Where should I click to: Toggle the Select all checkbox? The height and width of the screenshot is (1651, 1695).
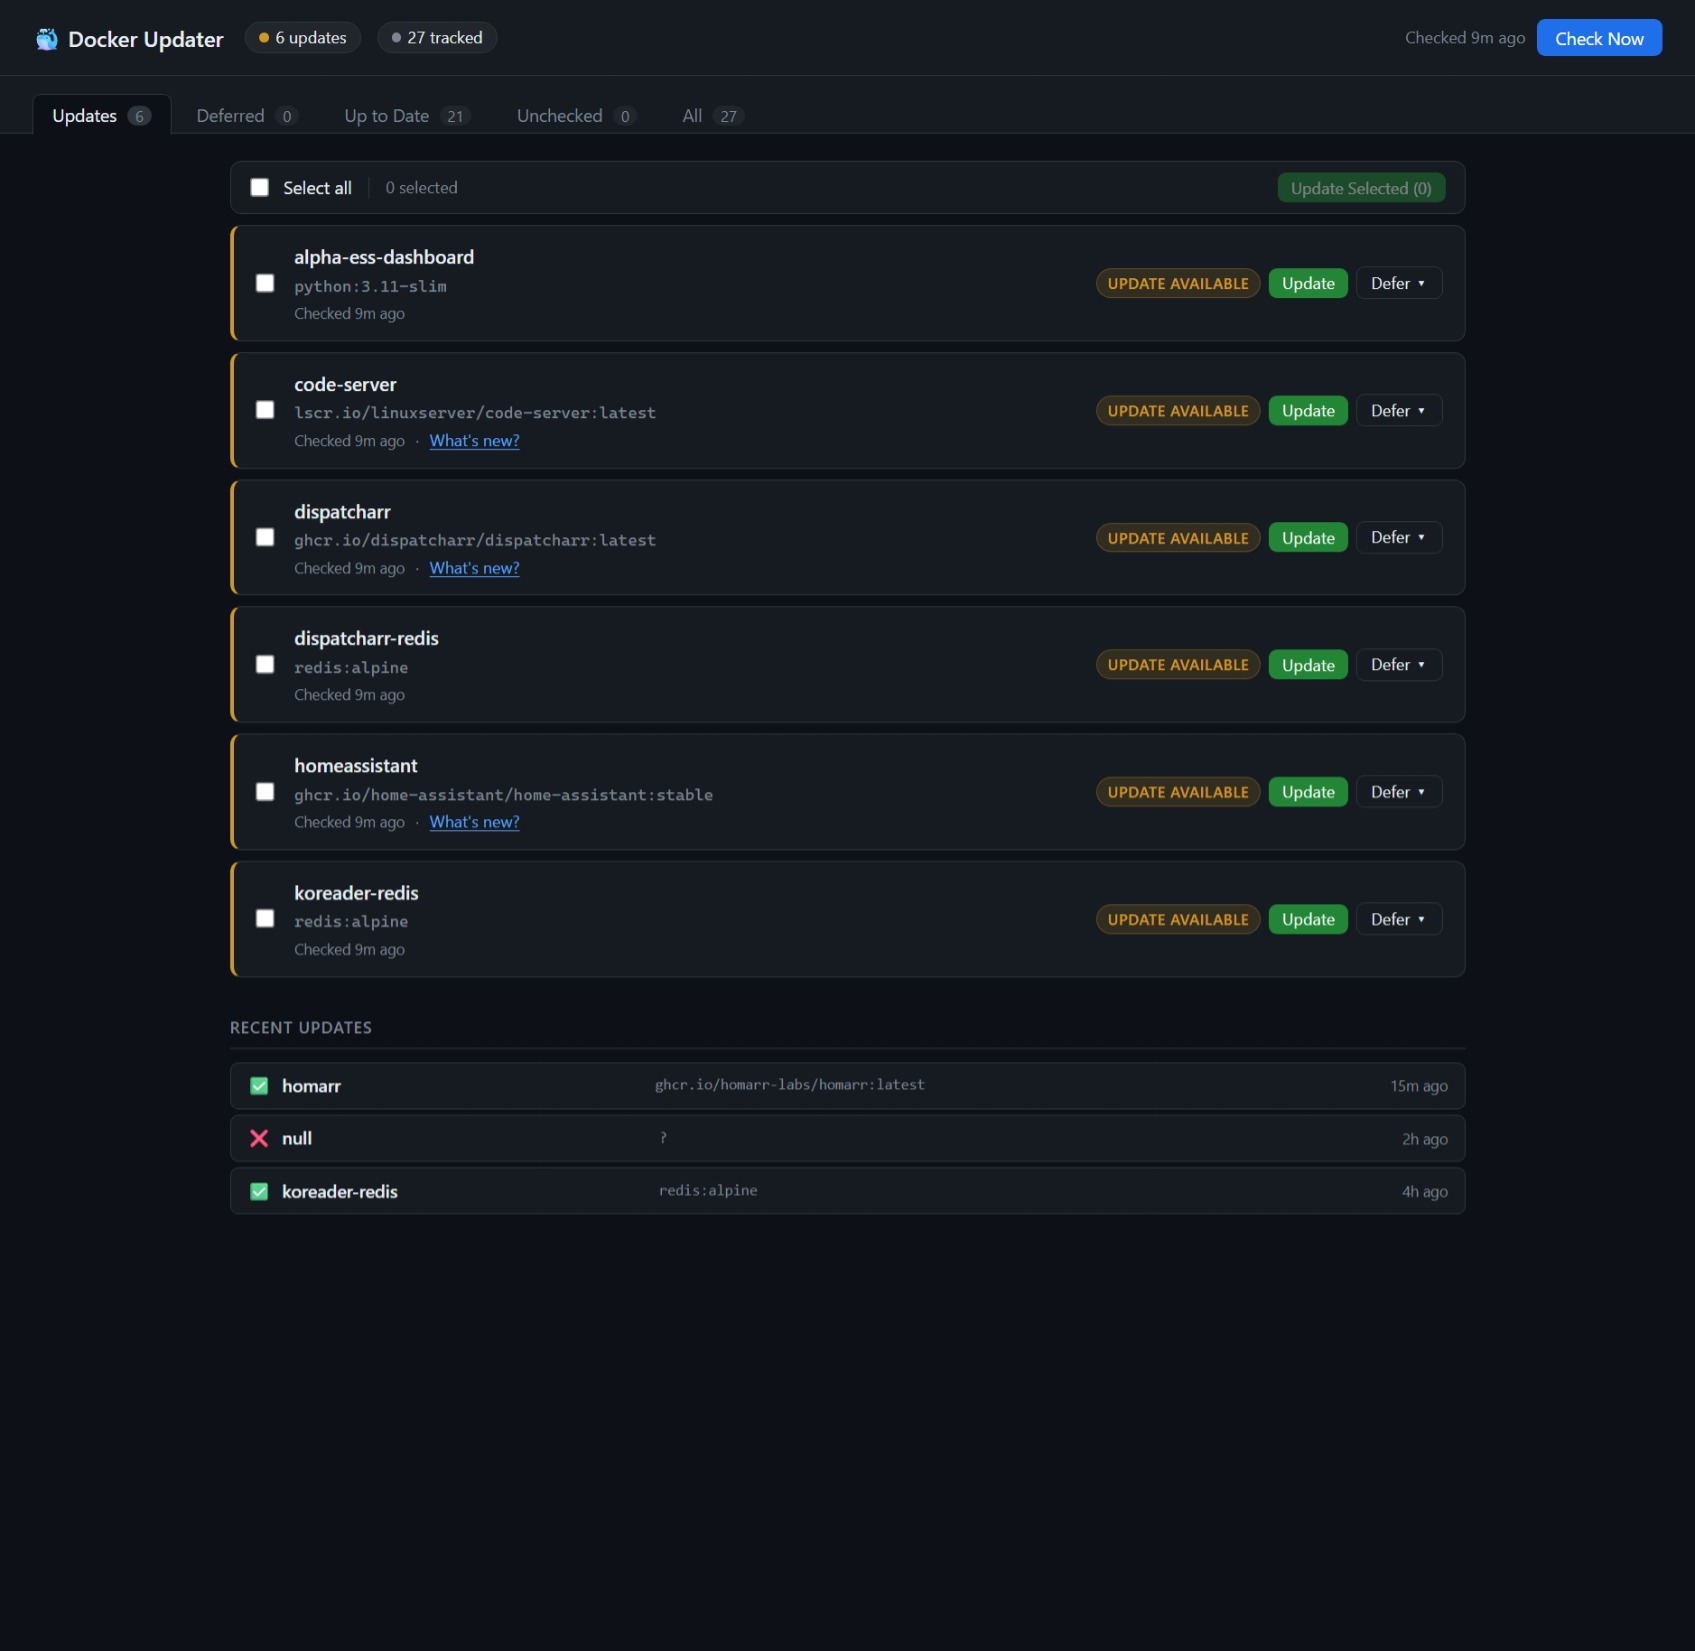(260, 188)
